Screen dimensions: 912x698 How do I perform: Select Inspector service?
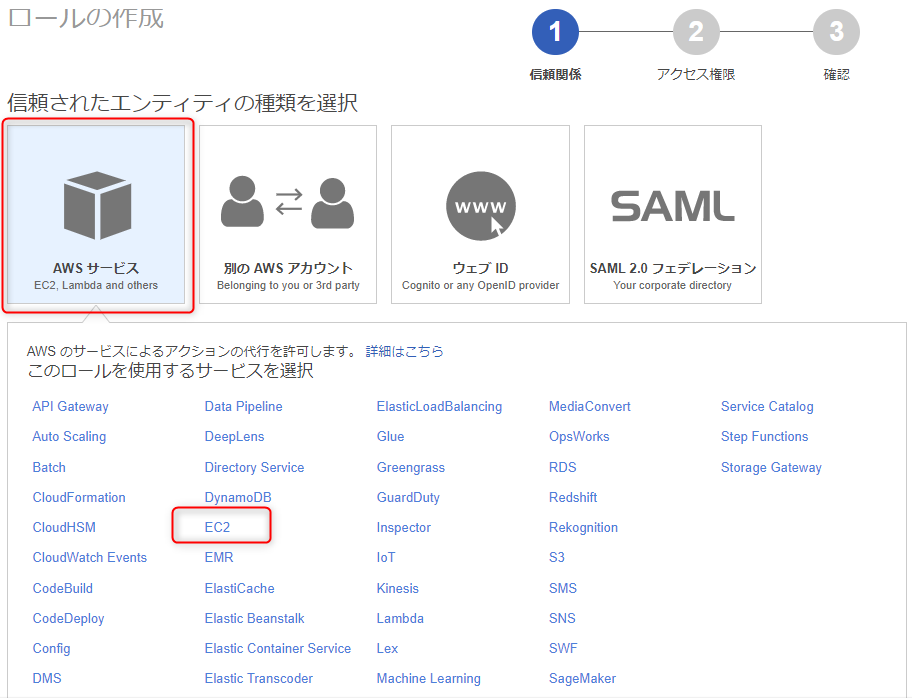tap(404, 528)
